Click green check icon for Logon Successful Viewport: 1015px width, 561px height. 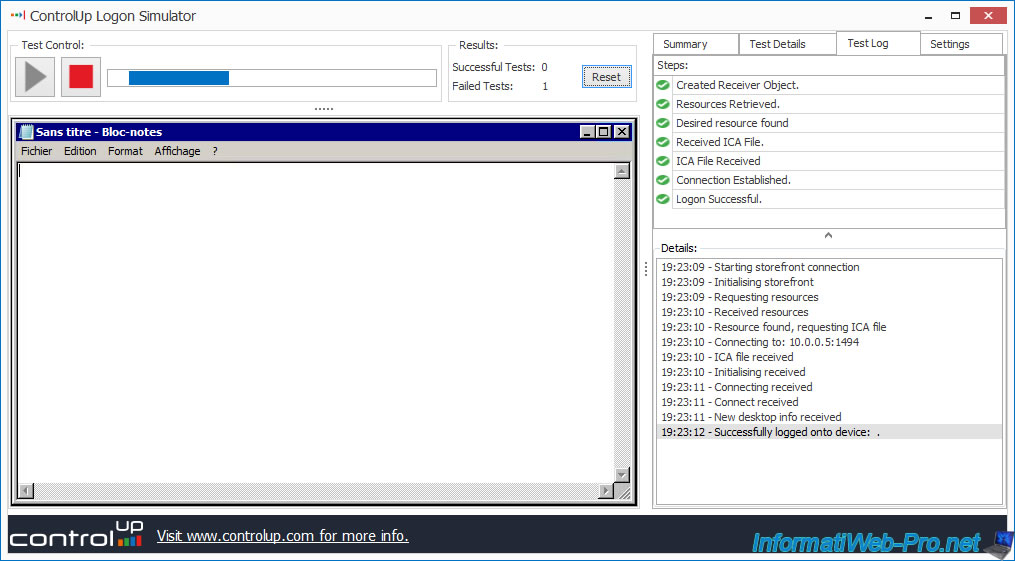[x=663, y=199]
